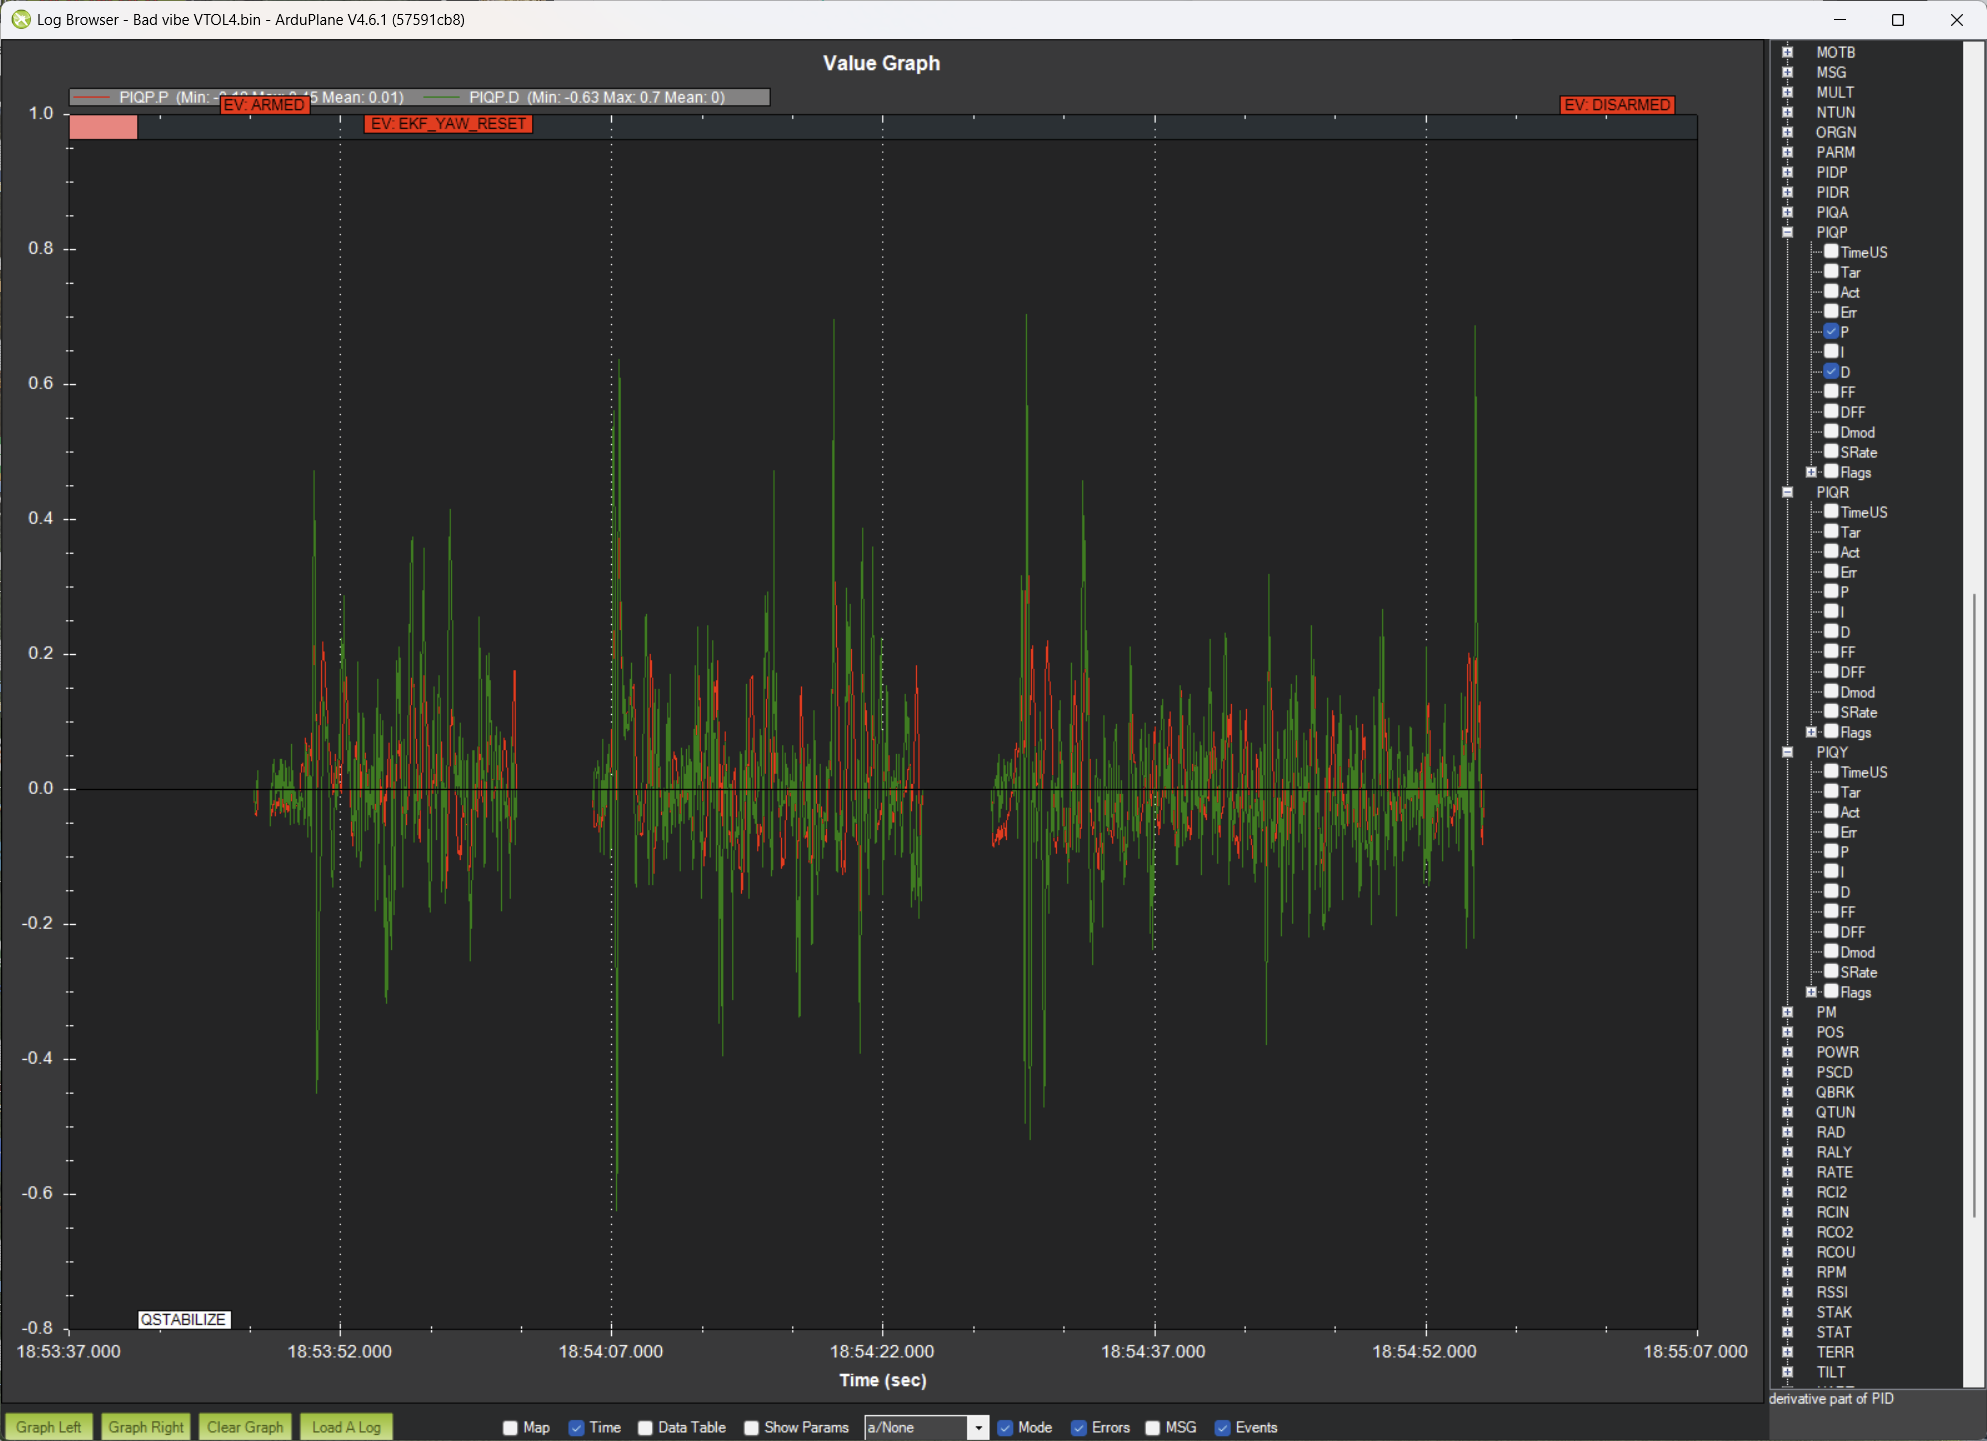Select the ORGN tree item
The width and height of the screenshot is (1987, 1441).
click(1836, 132)
